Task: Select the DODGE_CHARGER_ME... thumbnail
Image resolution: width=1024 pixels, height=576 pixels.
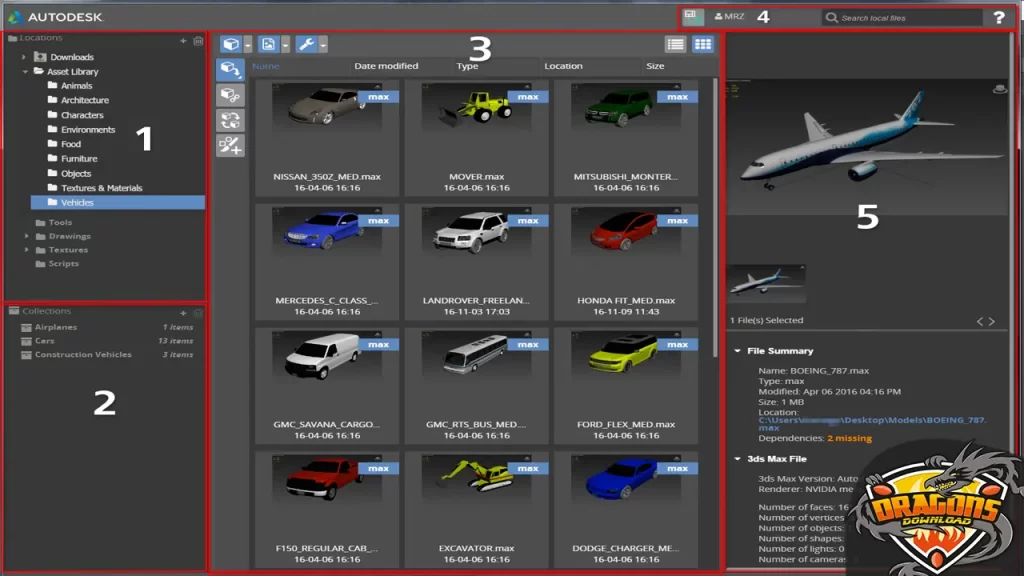Action: (x=626, y=509)
